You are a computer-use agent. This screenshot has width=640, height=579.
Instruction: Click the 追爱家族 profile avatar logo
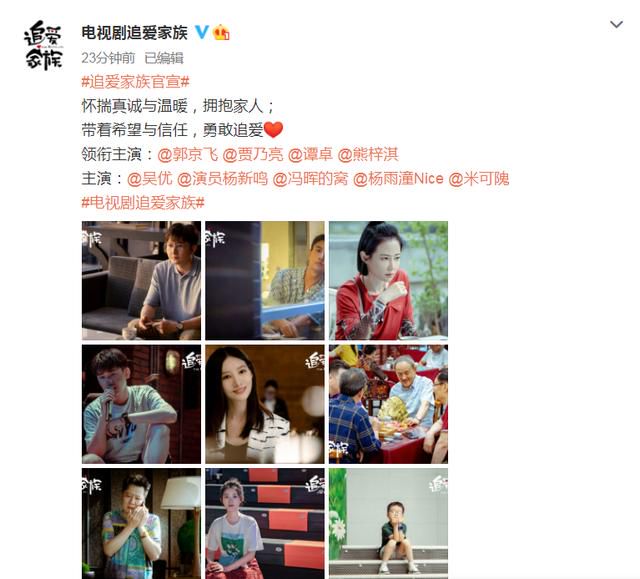pos(43,45)
